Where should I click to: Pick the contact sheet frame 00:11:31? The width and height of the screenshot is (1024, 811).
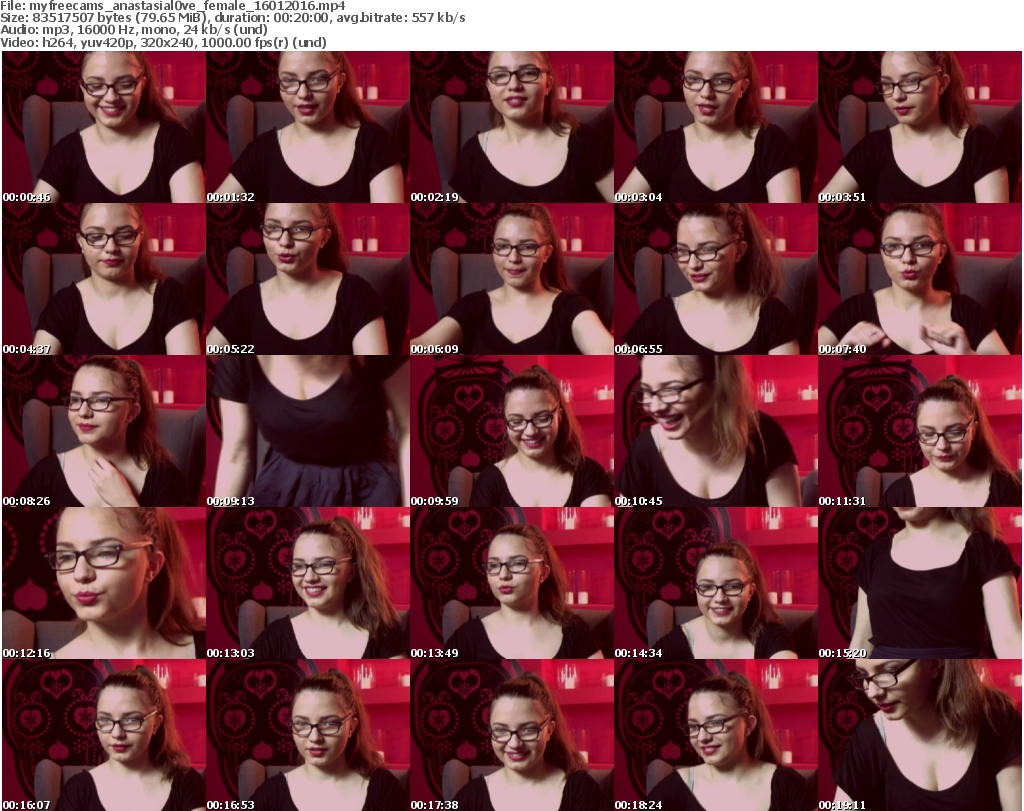(920, 431)
